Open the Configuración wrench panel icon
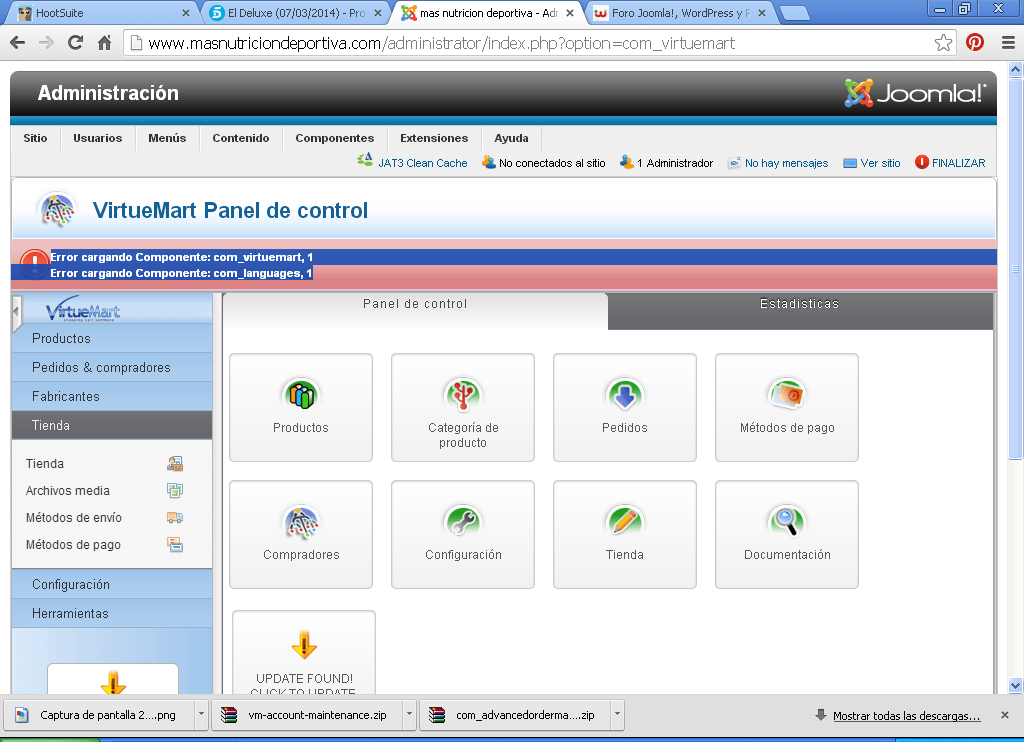Viewport: 1024px width, 742px height. coord(463,534)
